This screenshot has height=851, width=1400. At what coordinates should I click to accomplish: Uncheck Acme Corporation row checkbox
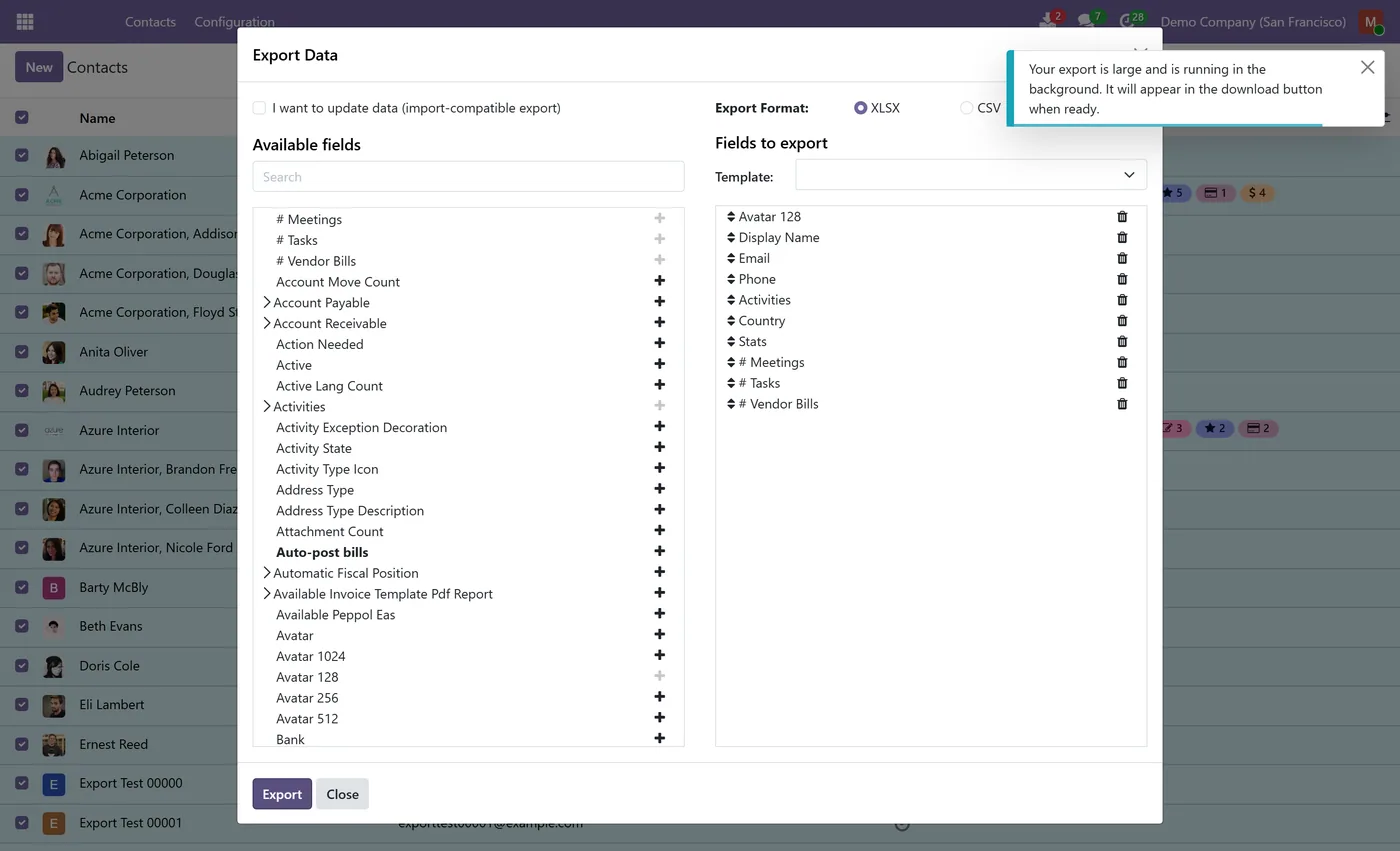[x=22, y=194]
